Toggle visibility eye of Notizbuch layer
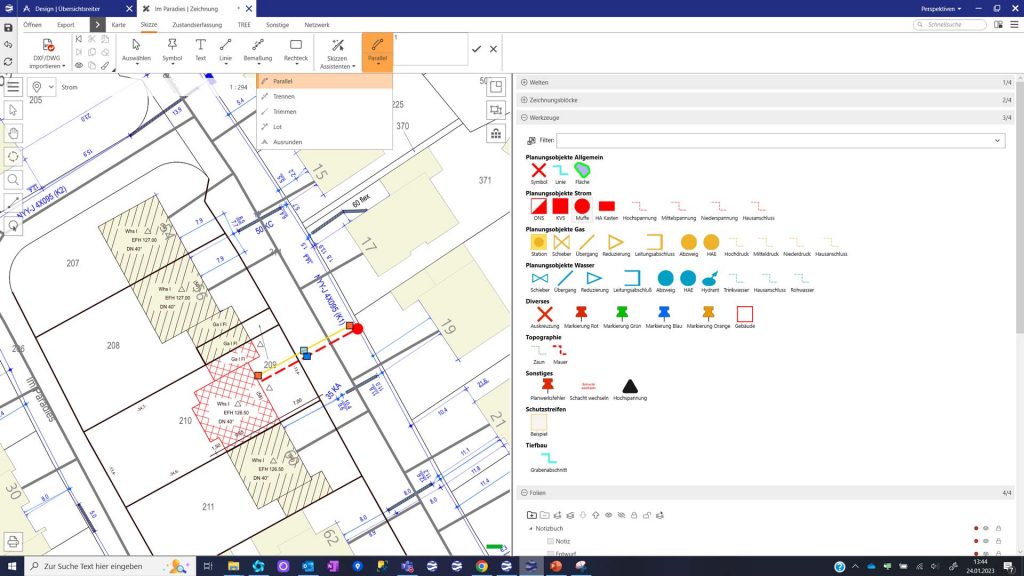 click(986, 527)
